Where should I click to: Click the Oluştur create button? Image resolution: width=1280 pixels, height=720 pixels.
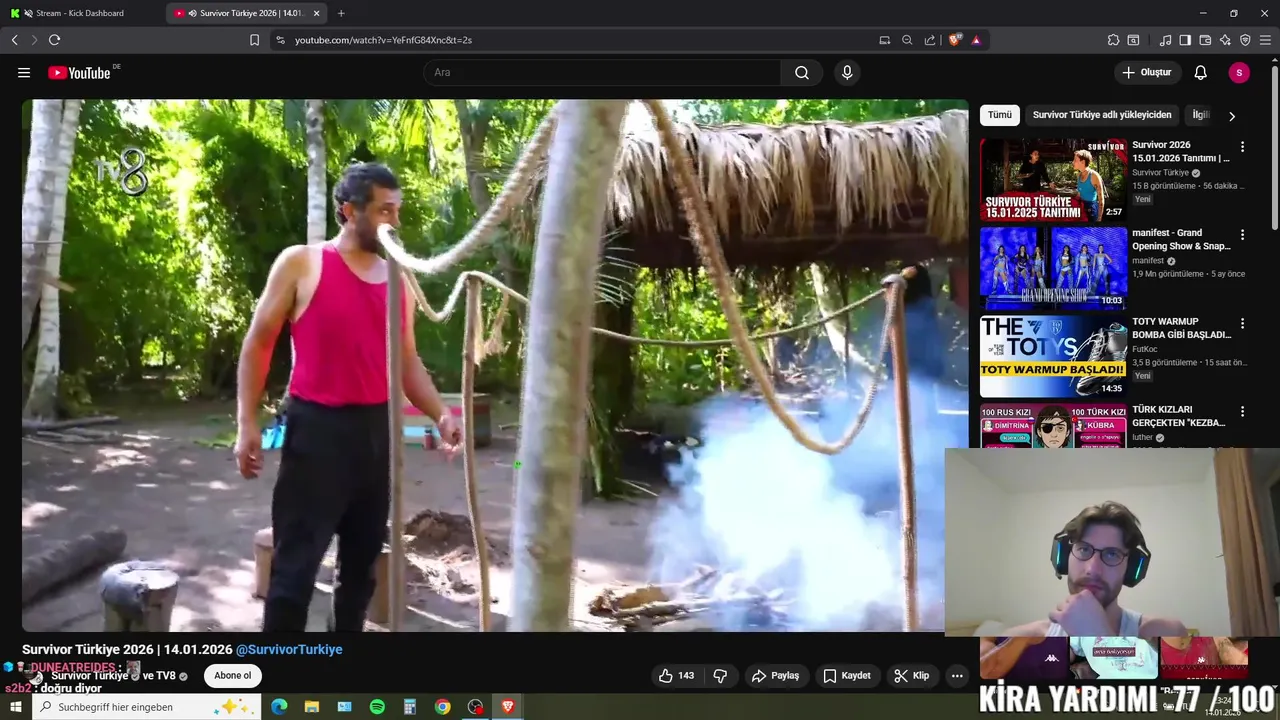[1146, 72]
